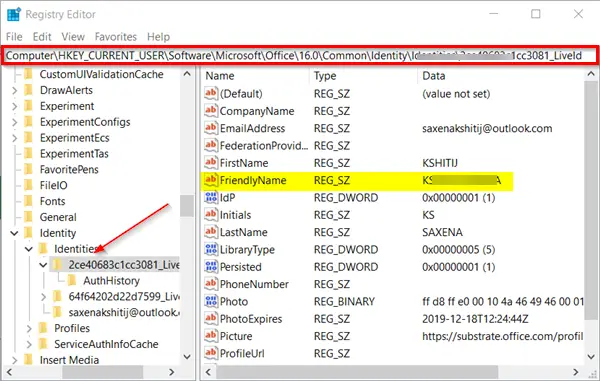Click the 0x00000005 (5) data value
Image resolution: width=600 pixels, height=381 pixels.
coord(458,250)
